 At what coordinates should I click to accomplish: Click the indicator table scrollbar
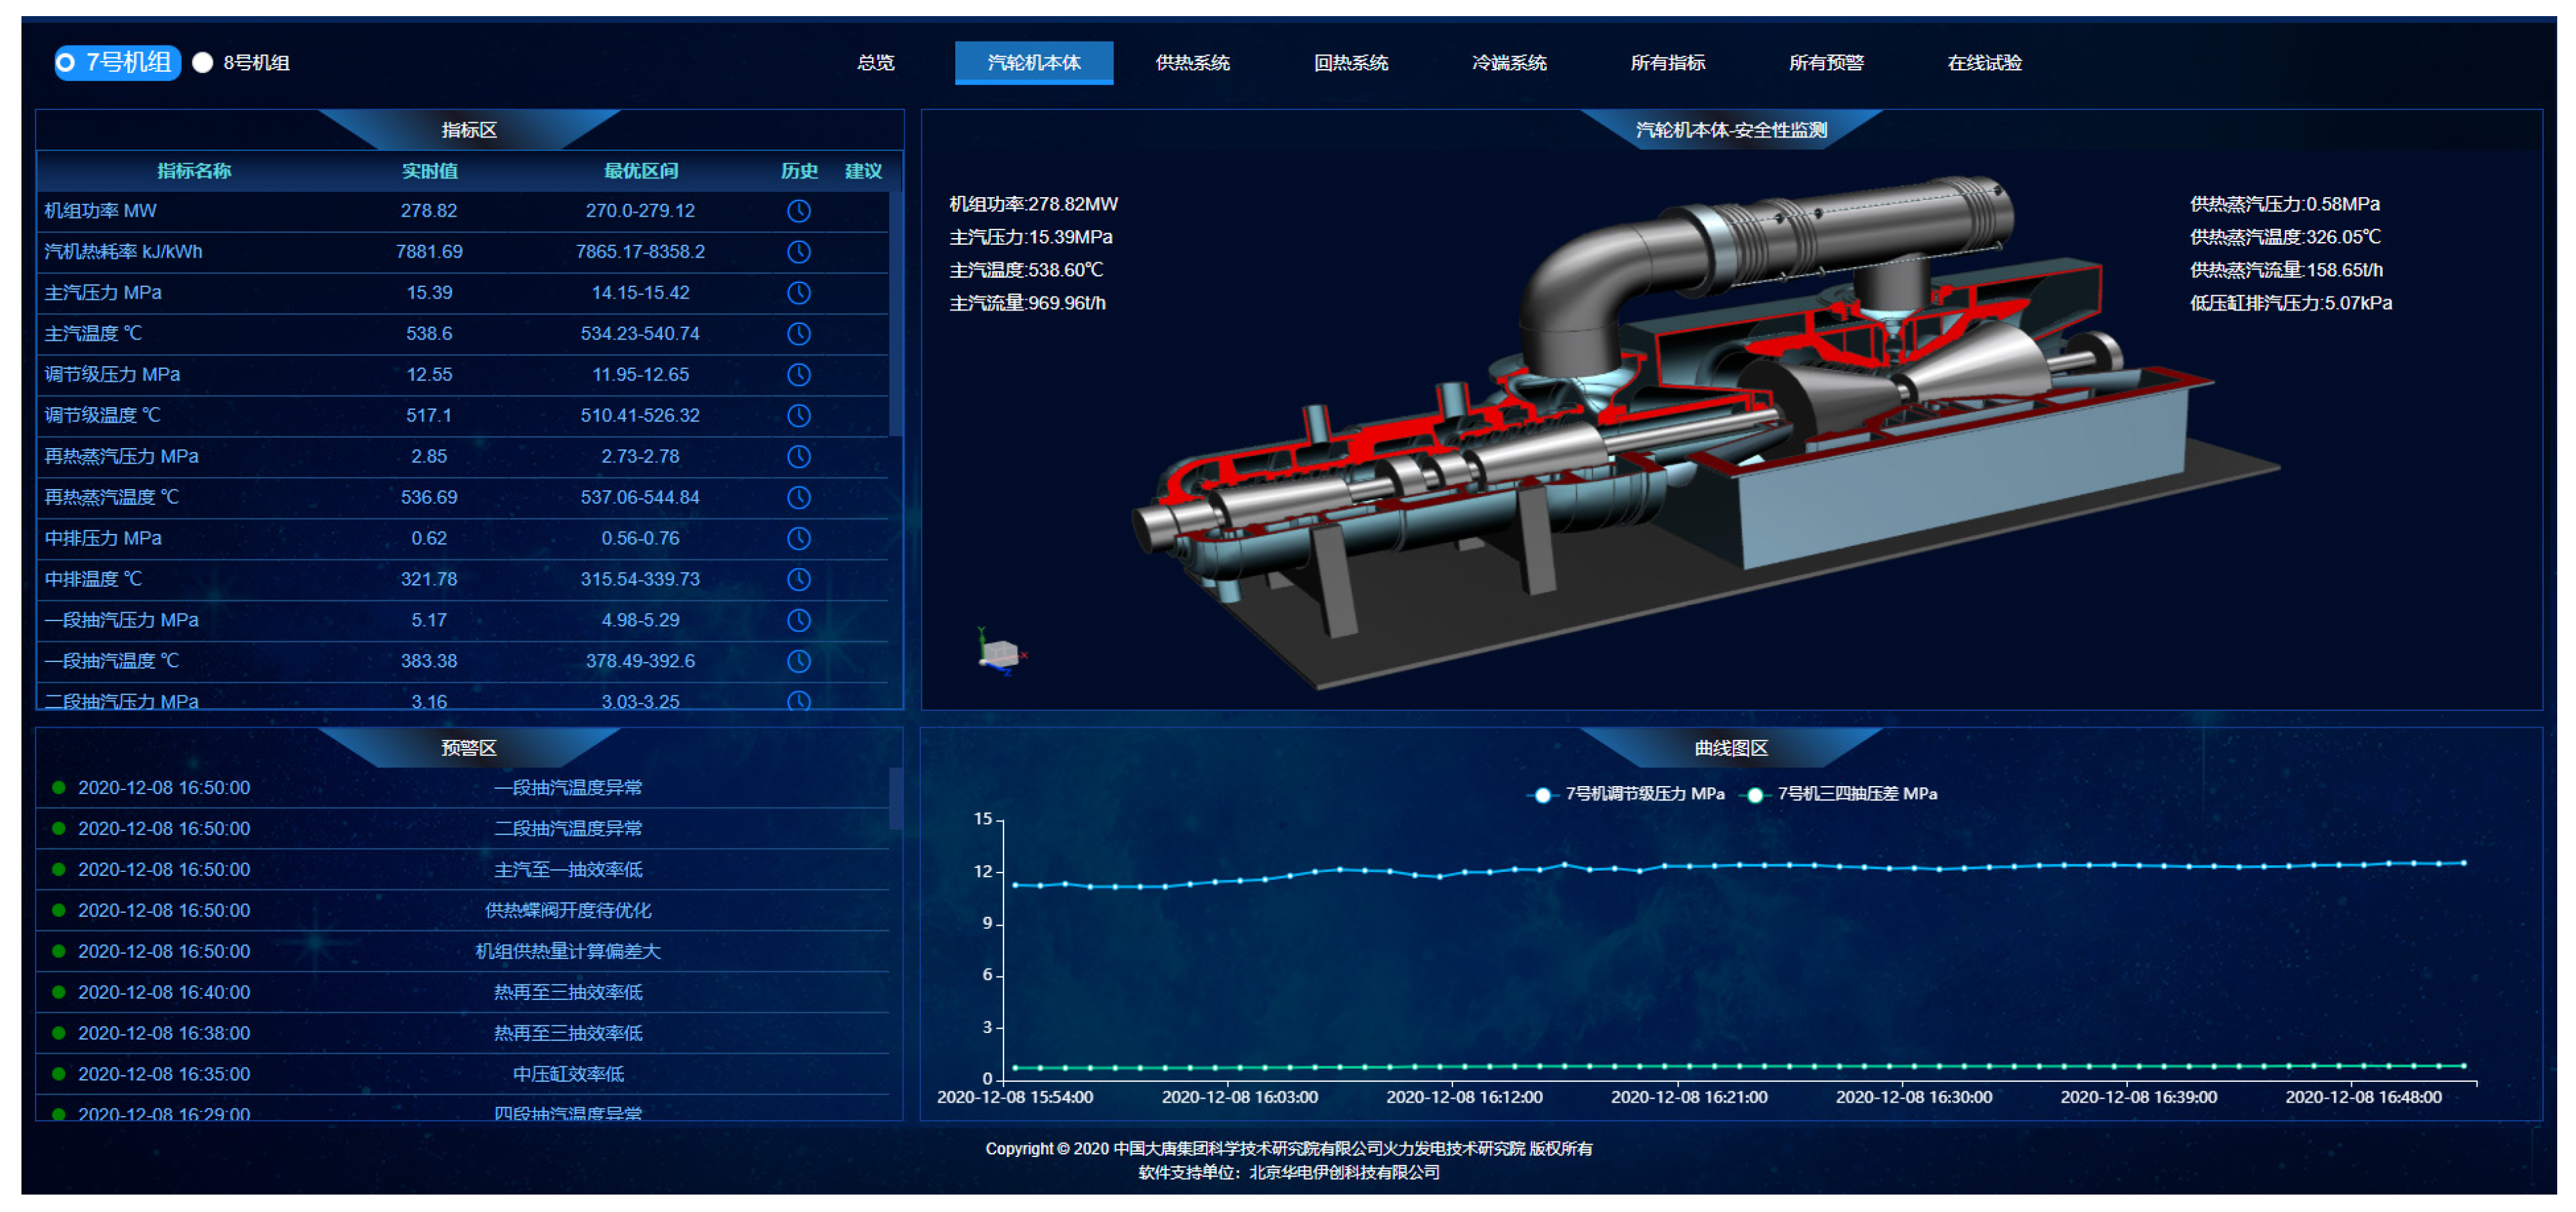[895, 315]
